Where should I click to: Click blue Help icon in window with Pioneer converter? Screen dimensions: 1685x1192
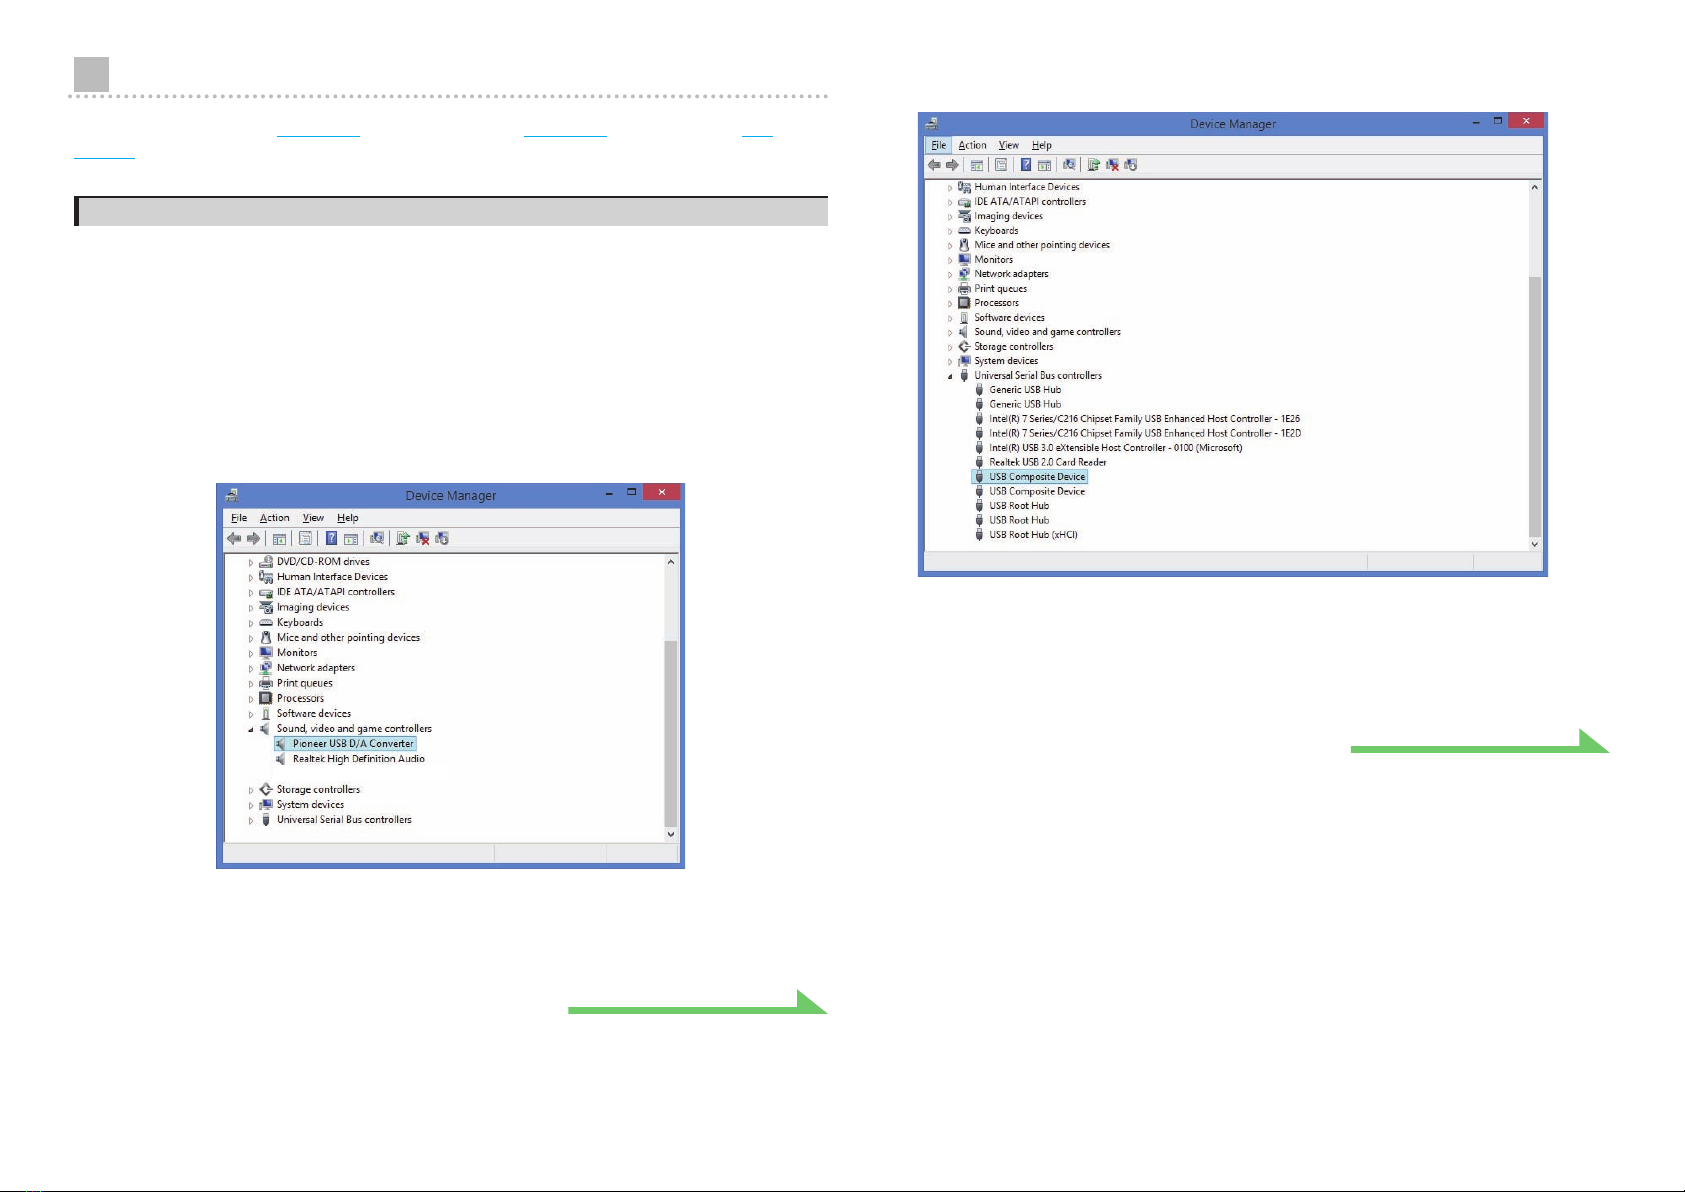(x=331, y=538)
